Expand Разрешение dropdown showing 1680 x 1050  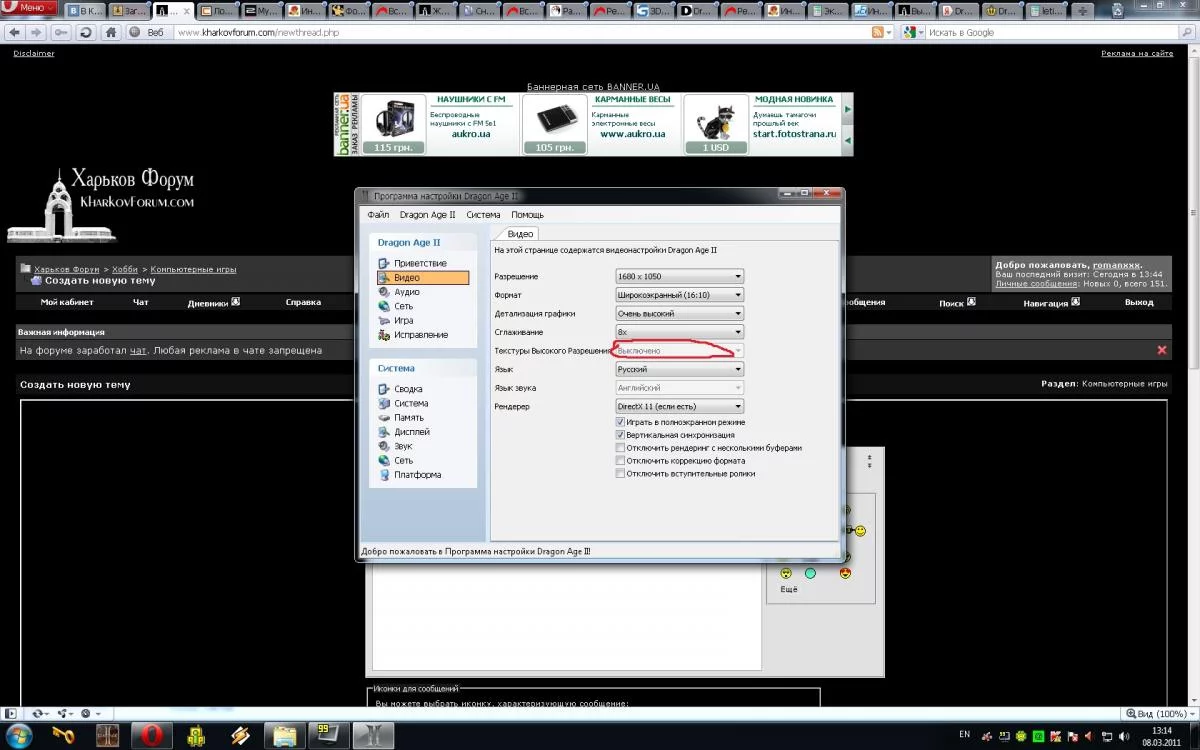(679, 276)
